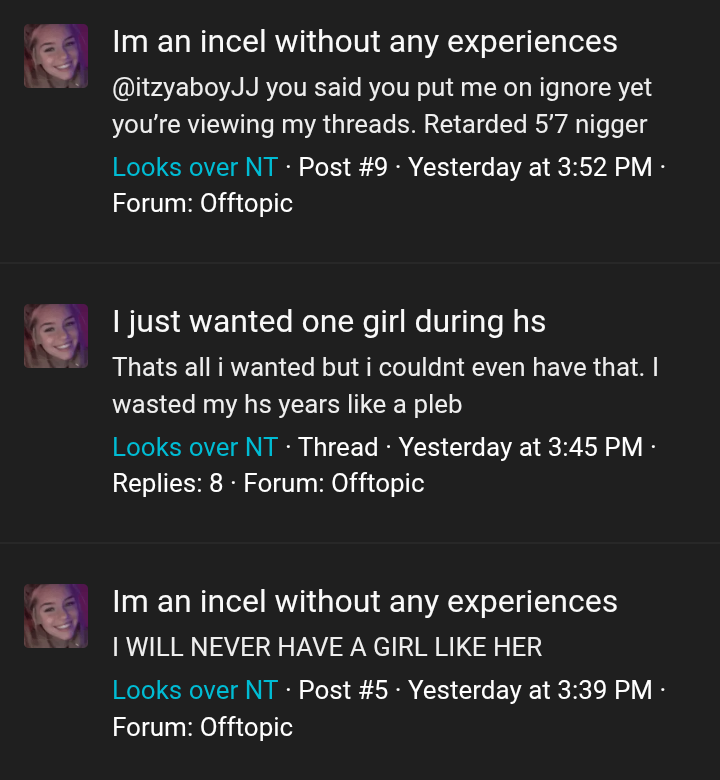Click the snippet starting "Thats all i wanted"
Image resolution: width=720 pixels, height=780 pixels.
click(385, 386)
